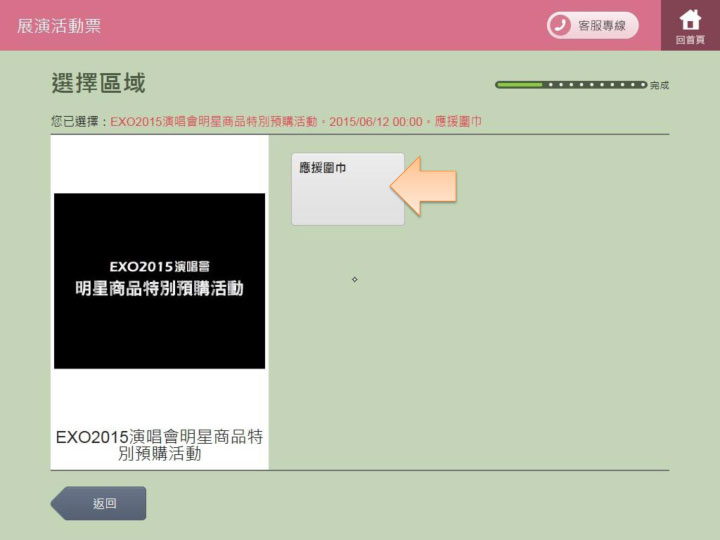
Task: Go back with the 返回 button
Action: pos(99,503)
